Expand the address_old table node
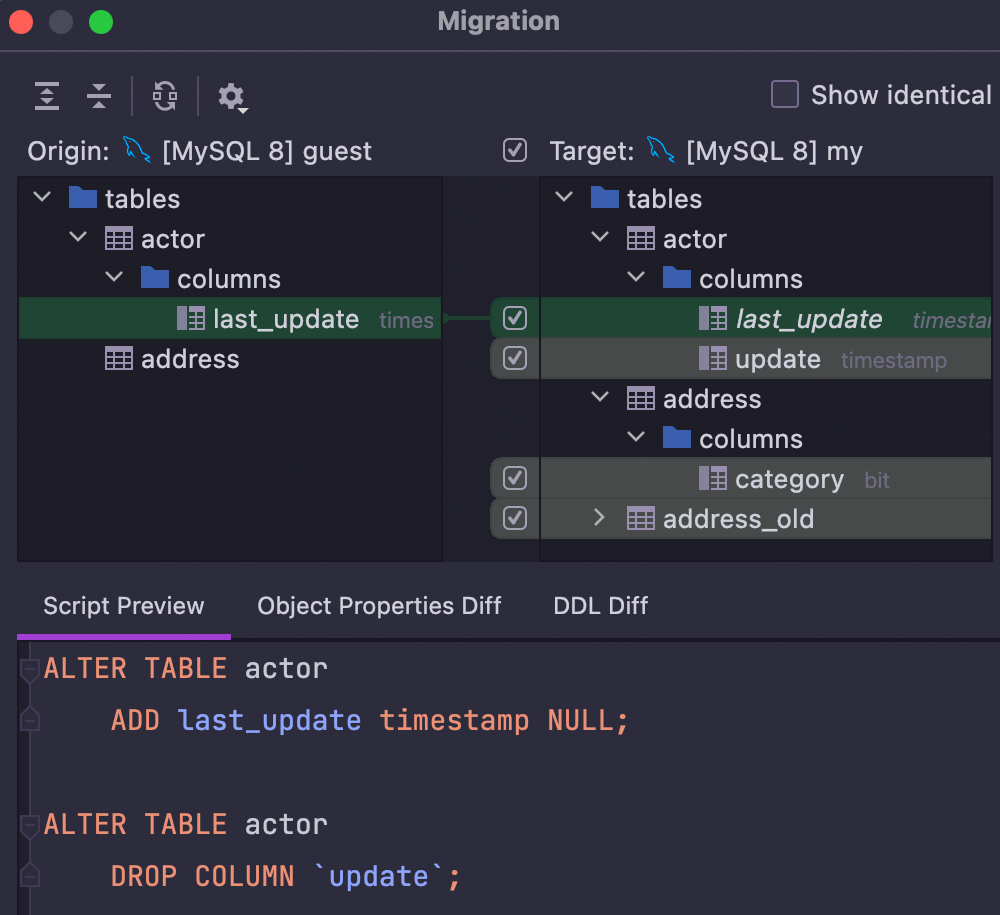The width and height of the screenshot is (1000, 915). pos(599,518)
